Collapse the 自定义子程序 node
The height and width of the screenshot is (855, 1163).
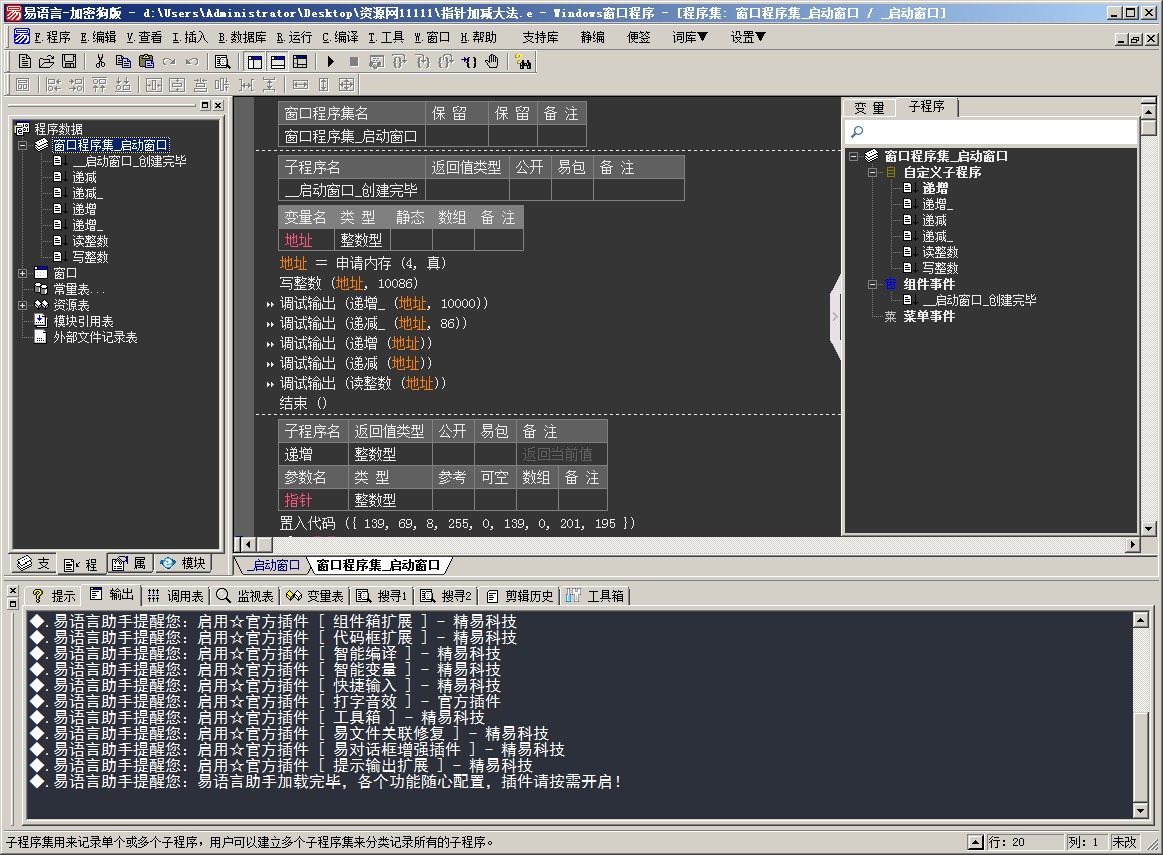click(x=872, y=172)
